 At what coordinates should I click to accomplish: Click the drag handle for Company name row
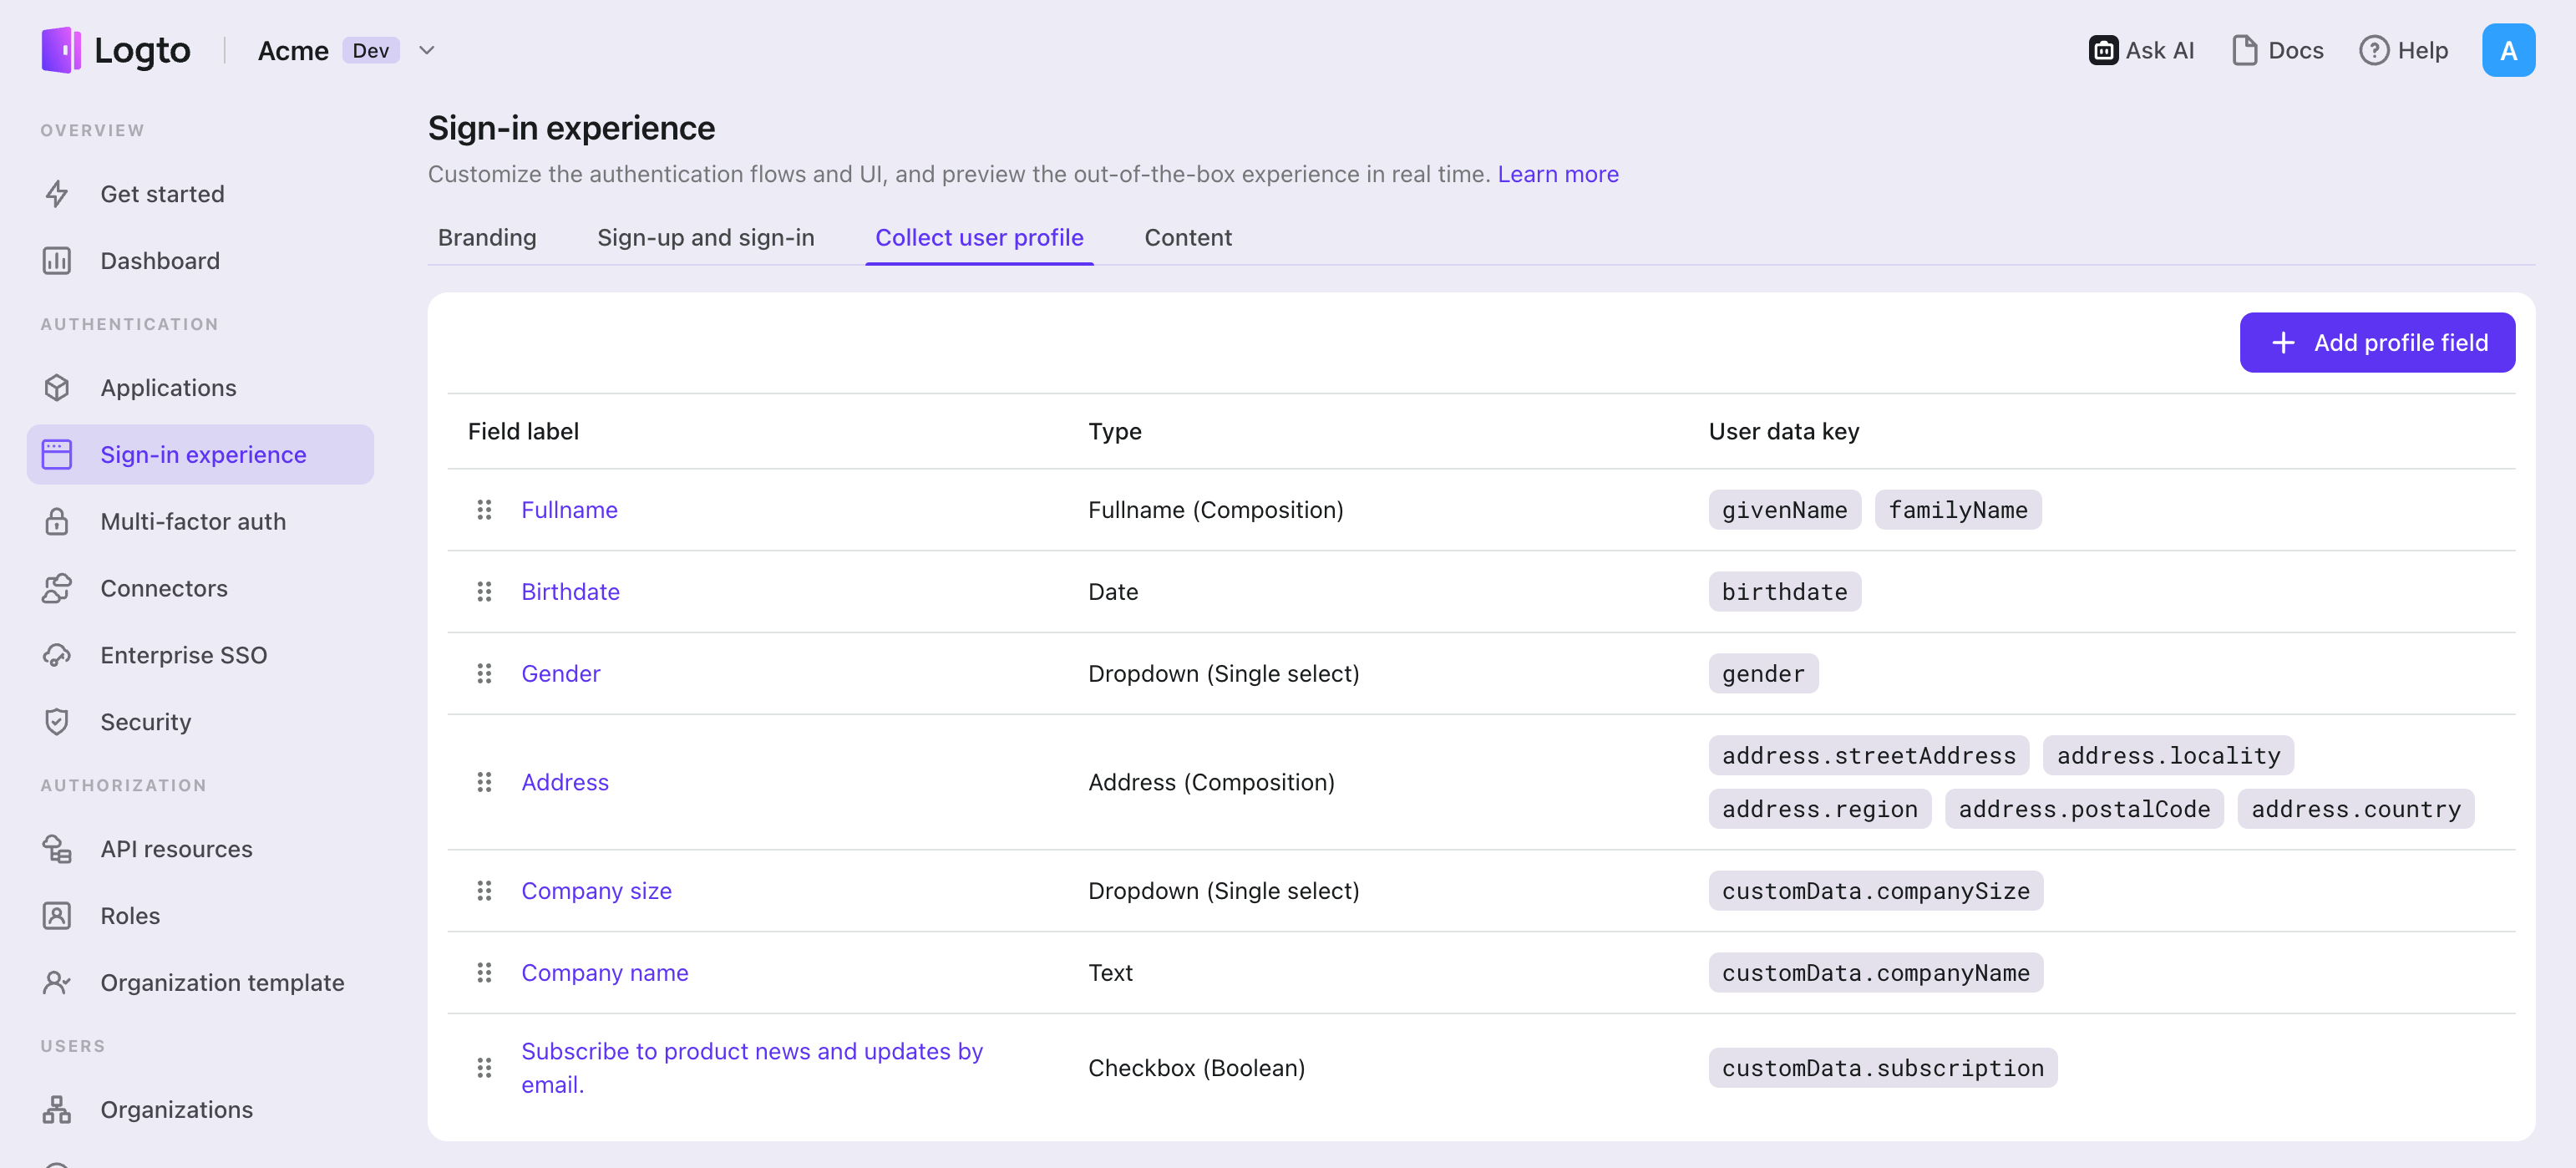pos(484,973)
